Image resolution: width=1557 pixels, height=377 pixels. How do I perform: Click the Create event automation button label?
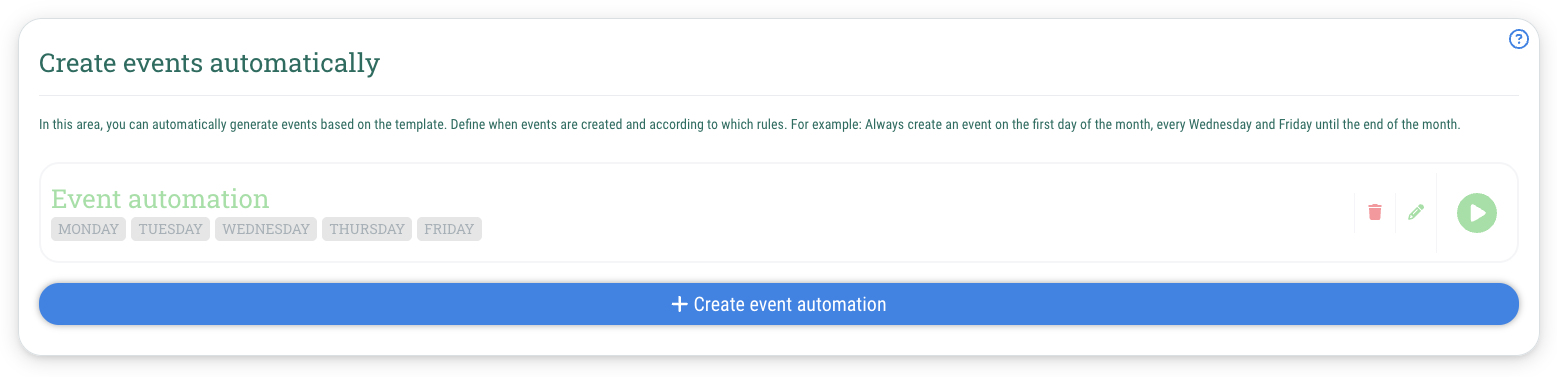(790, 304)
